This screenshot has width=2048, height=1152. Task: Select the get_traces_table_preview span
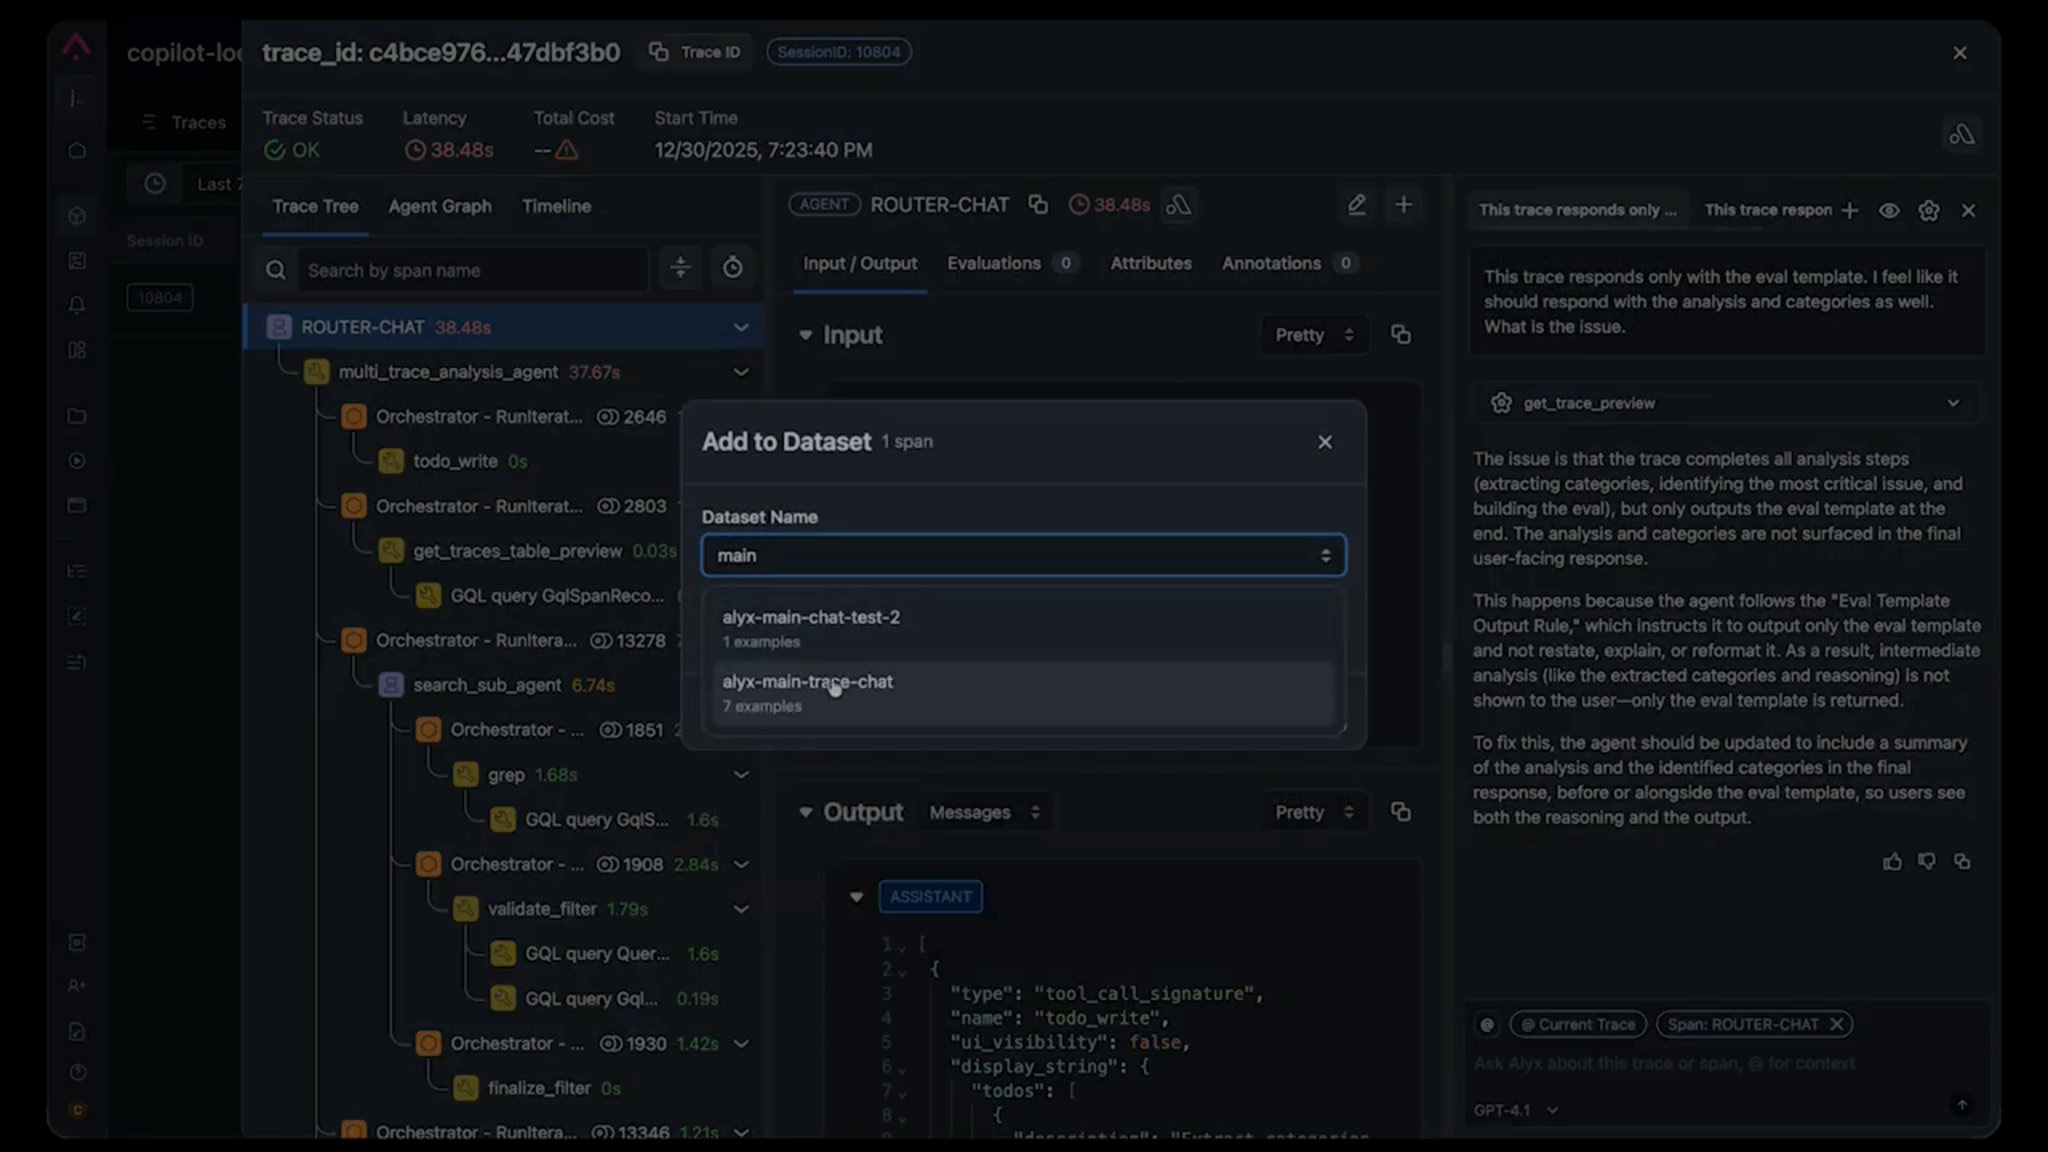pos(517,551)
